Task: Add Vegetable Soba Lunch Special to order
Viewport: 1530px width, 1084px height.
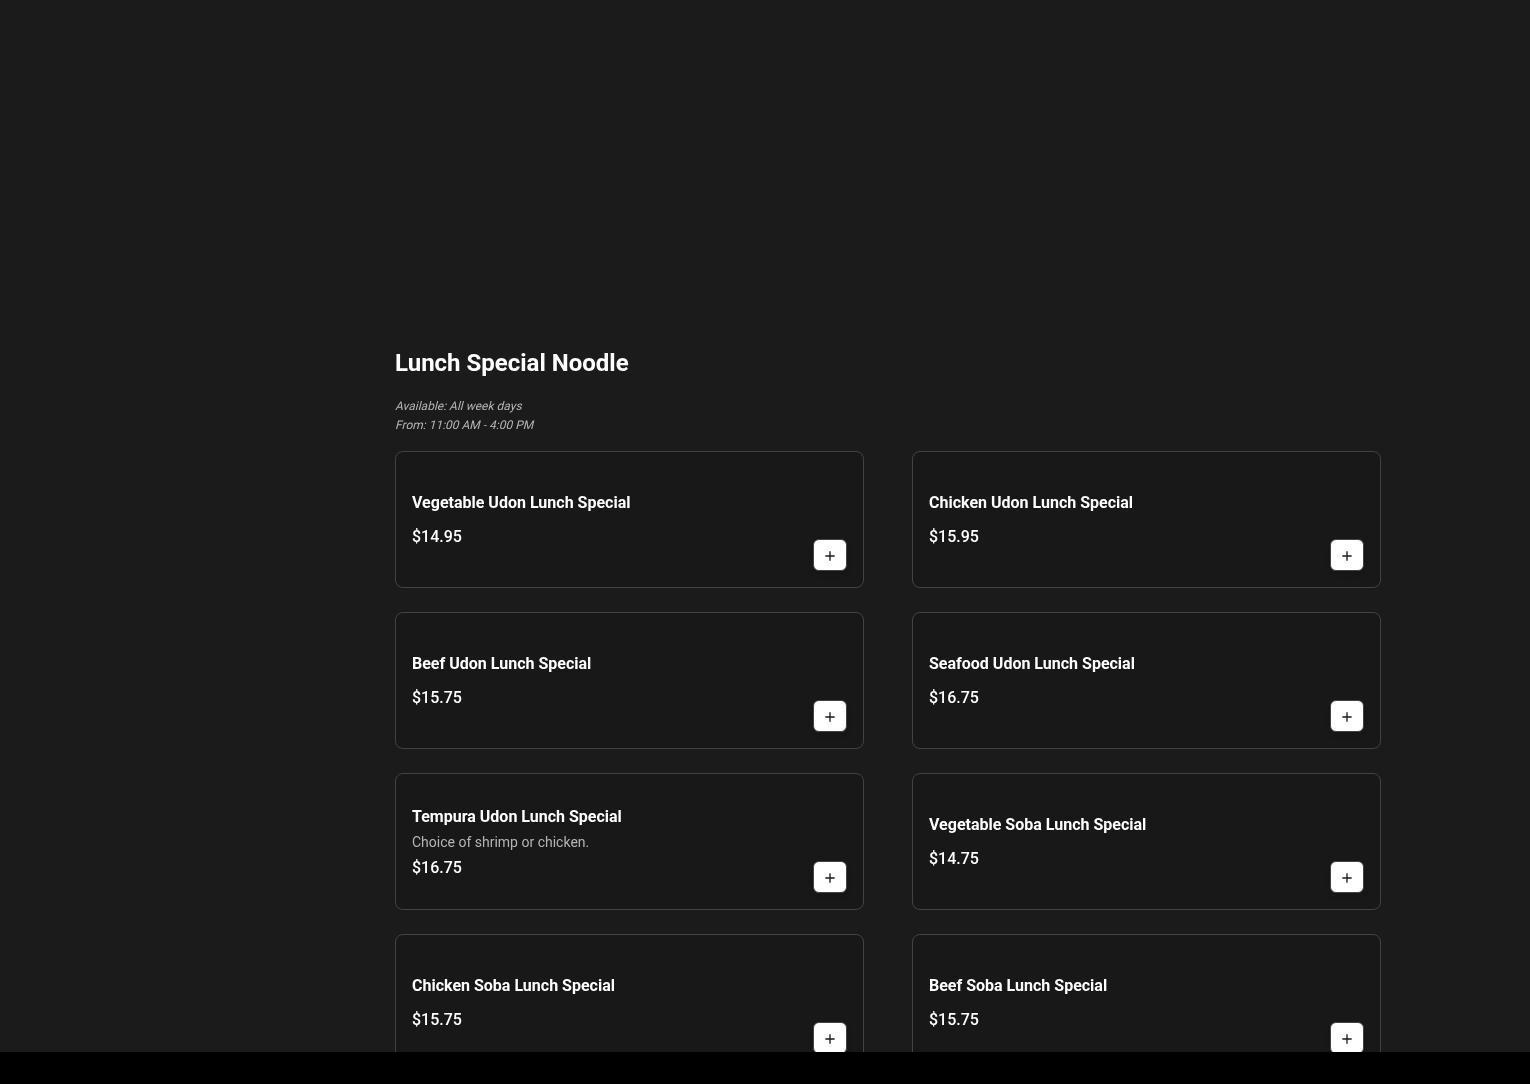Action: [1346, 877]
